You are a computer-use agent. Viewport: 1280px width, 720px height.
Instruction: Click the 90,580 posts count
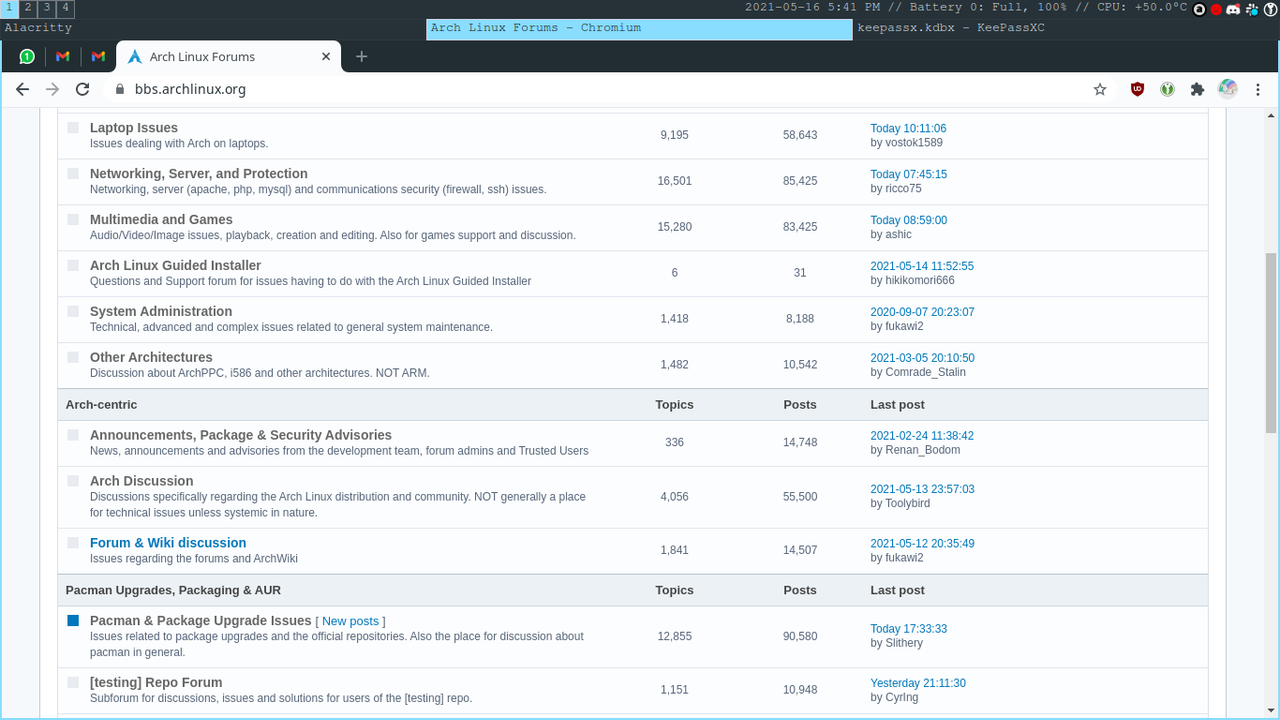800,637
